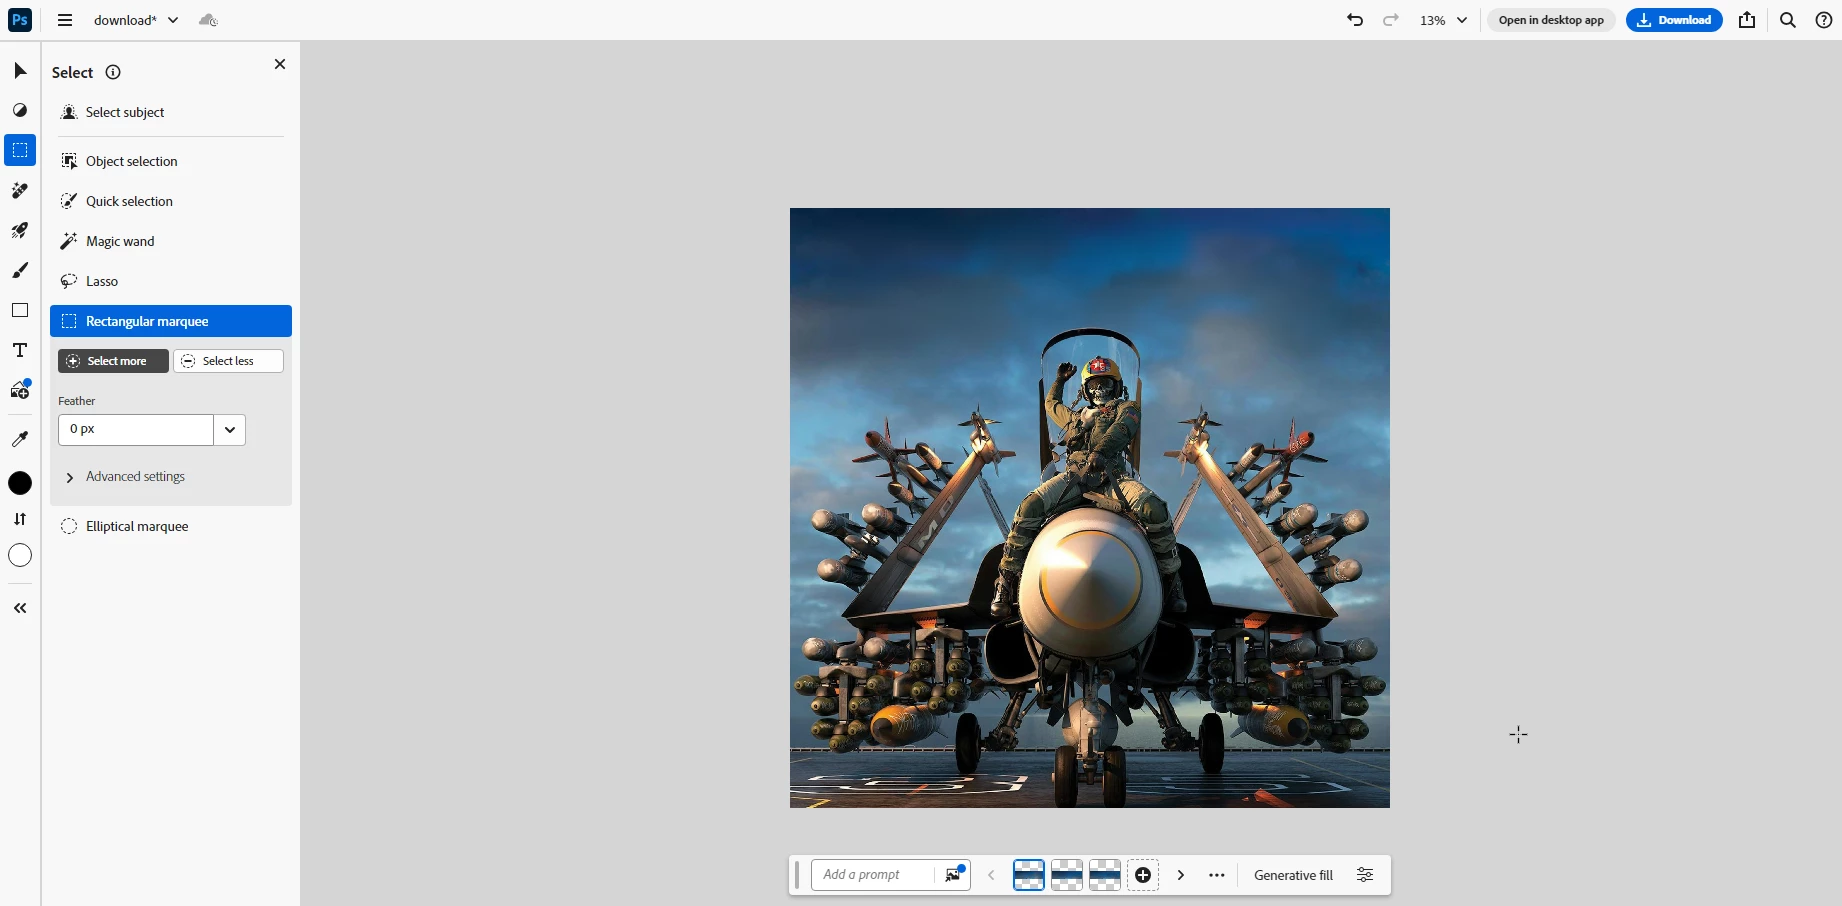Expand Advanced settings
The image size is (1842, 906).
pyautogui.click(x=126, y=477)
